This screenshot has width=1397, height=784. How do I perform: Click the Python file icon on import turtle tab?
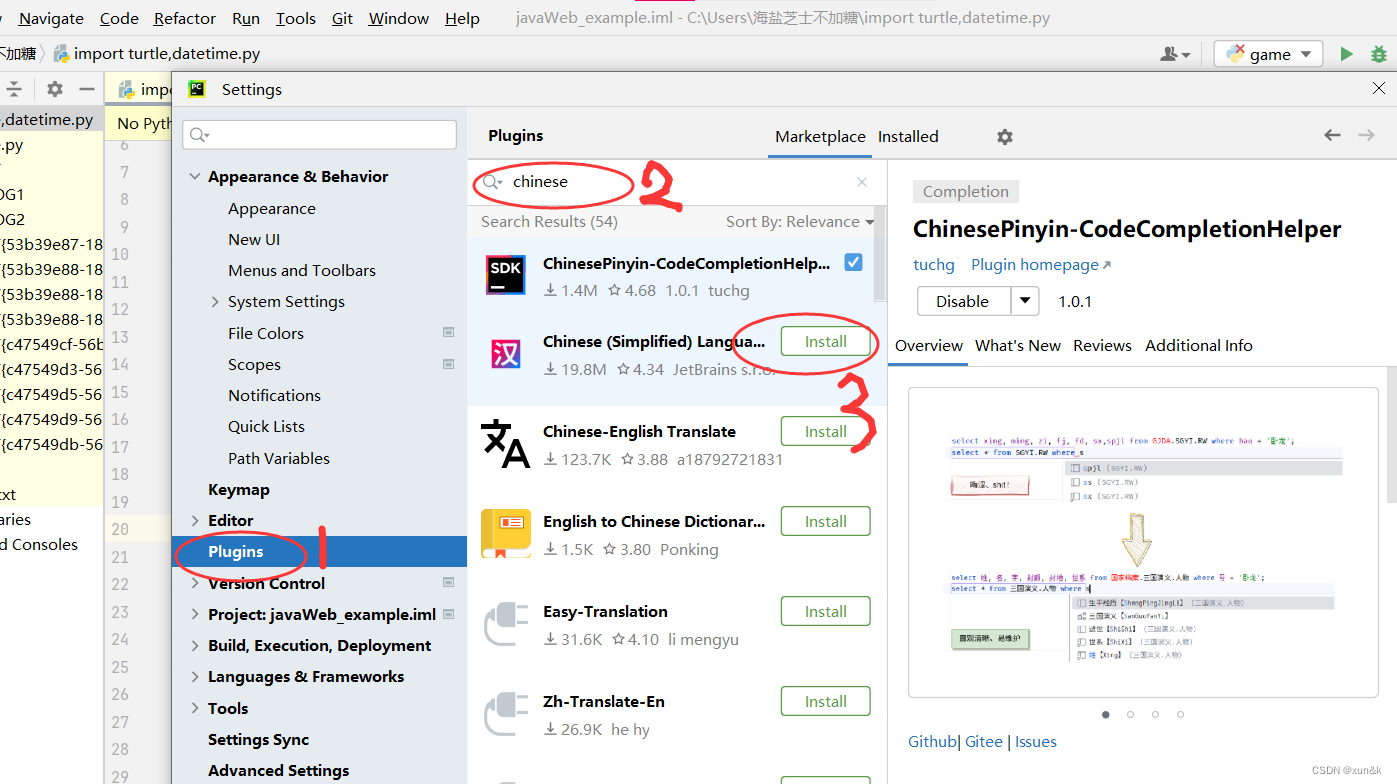tap(60, 53)
